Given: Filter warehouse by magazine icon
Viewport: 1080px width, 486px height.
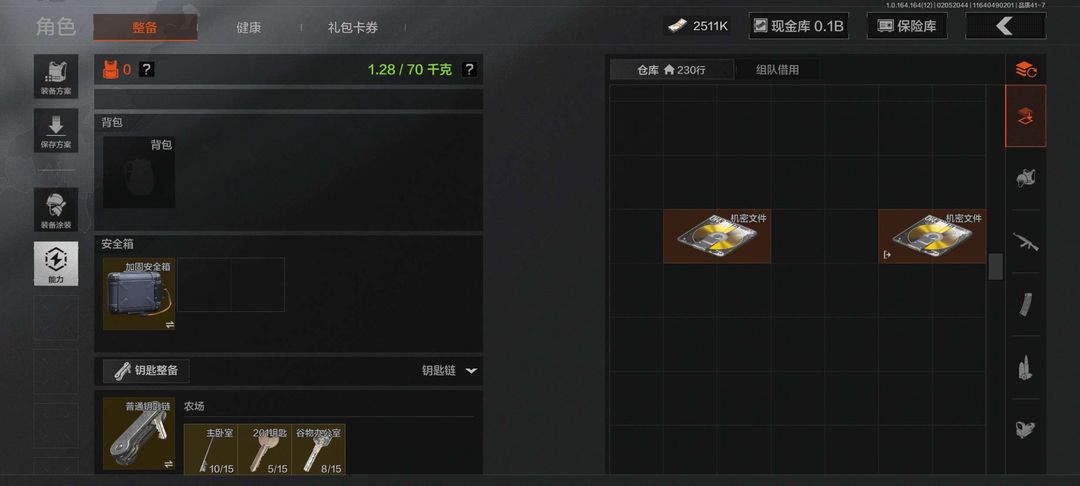Looking at the screenshot, I should pos(1026,304).
